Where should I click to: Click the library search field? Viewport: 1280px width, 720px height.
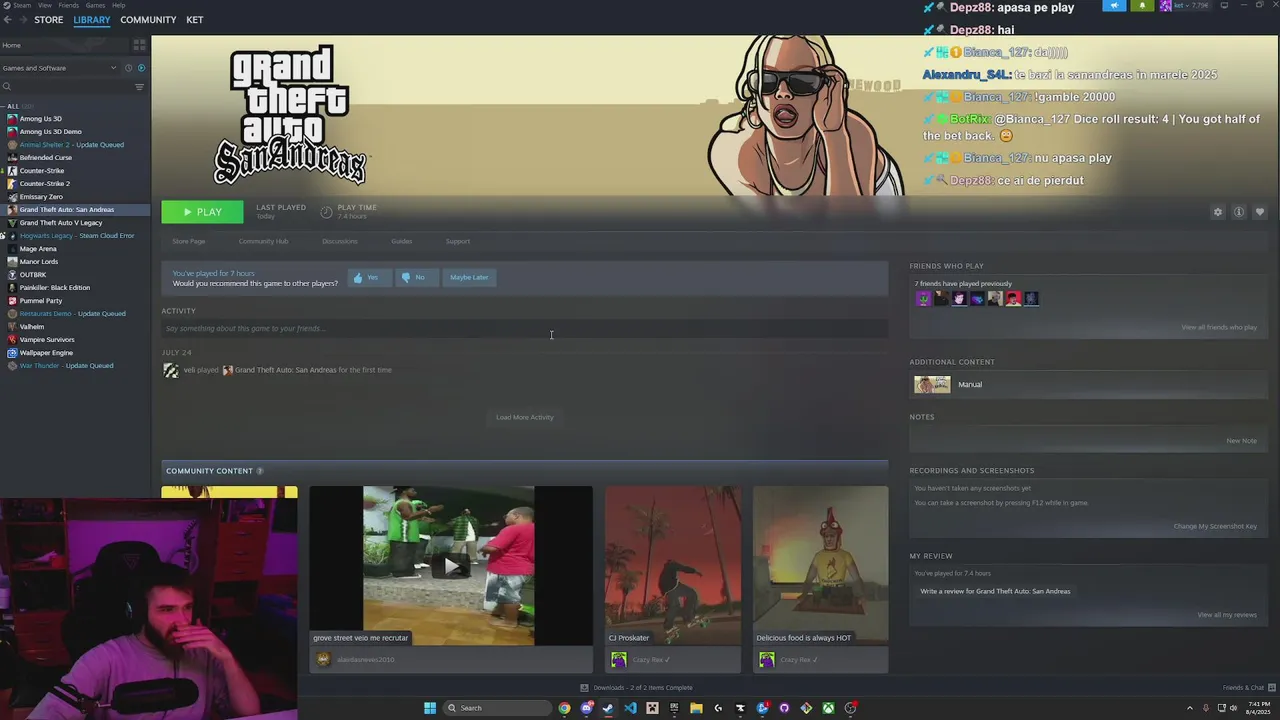66,87
